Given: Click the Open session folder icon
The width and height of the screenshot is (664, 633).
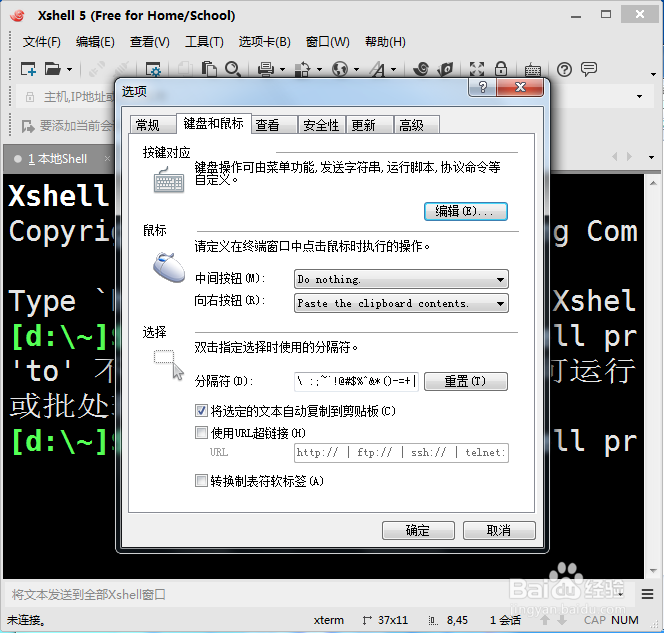Looking at the screenshot, I should [x=53, y=69].
